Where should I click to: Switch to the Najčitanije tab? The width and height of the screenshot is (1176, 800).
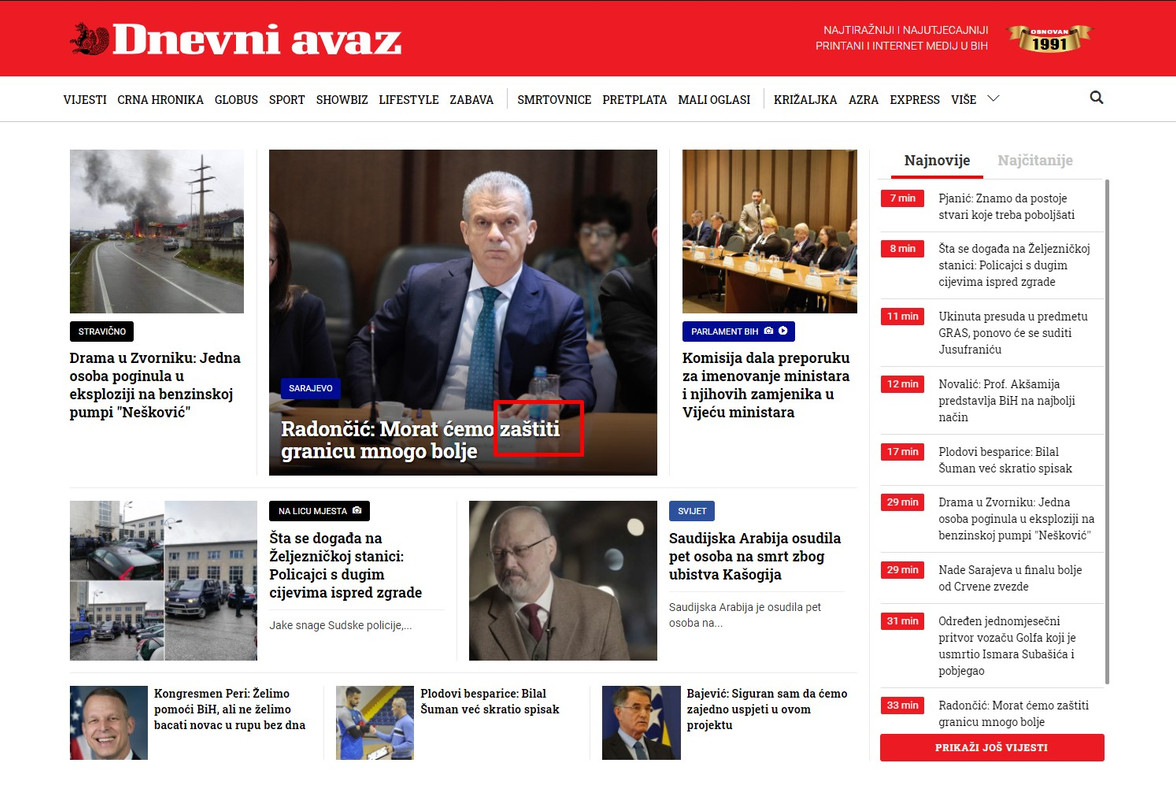(1035, 160)
